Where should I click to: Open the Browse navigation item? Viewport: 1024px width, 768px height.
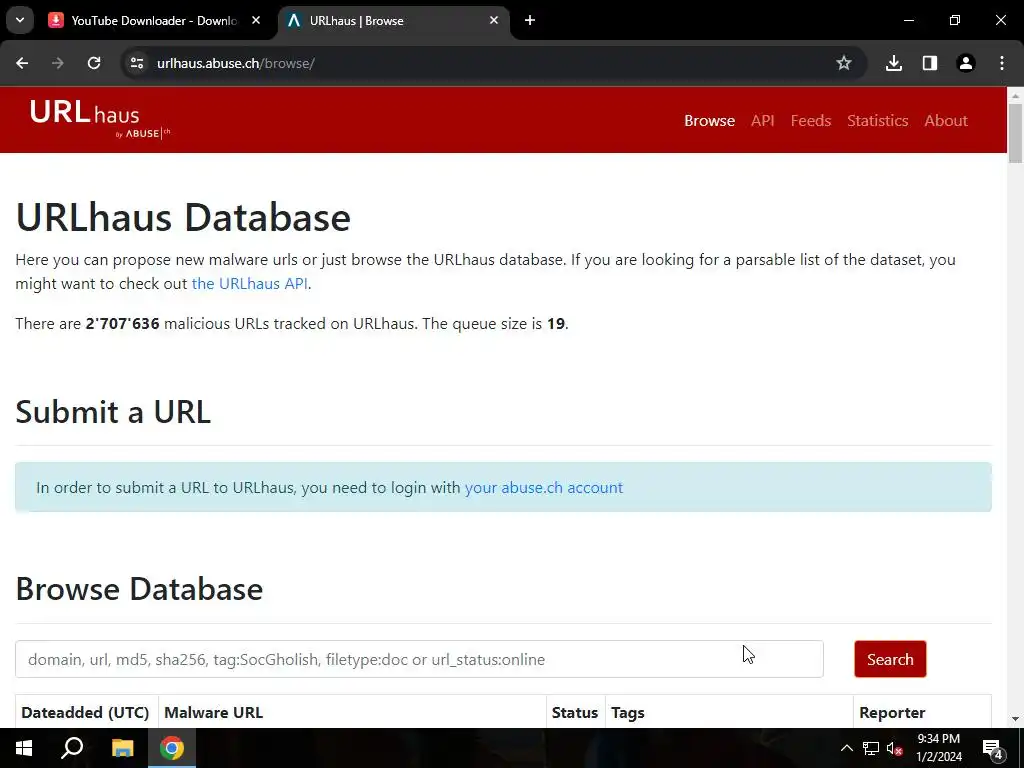pos(709,121)
